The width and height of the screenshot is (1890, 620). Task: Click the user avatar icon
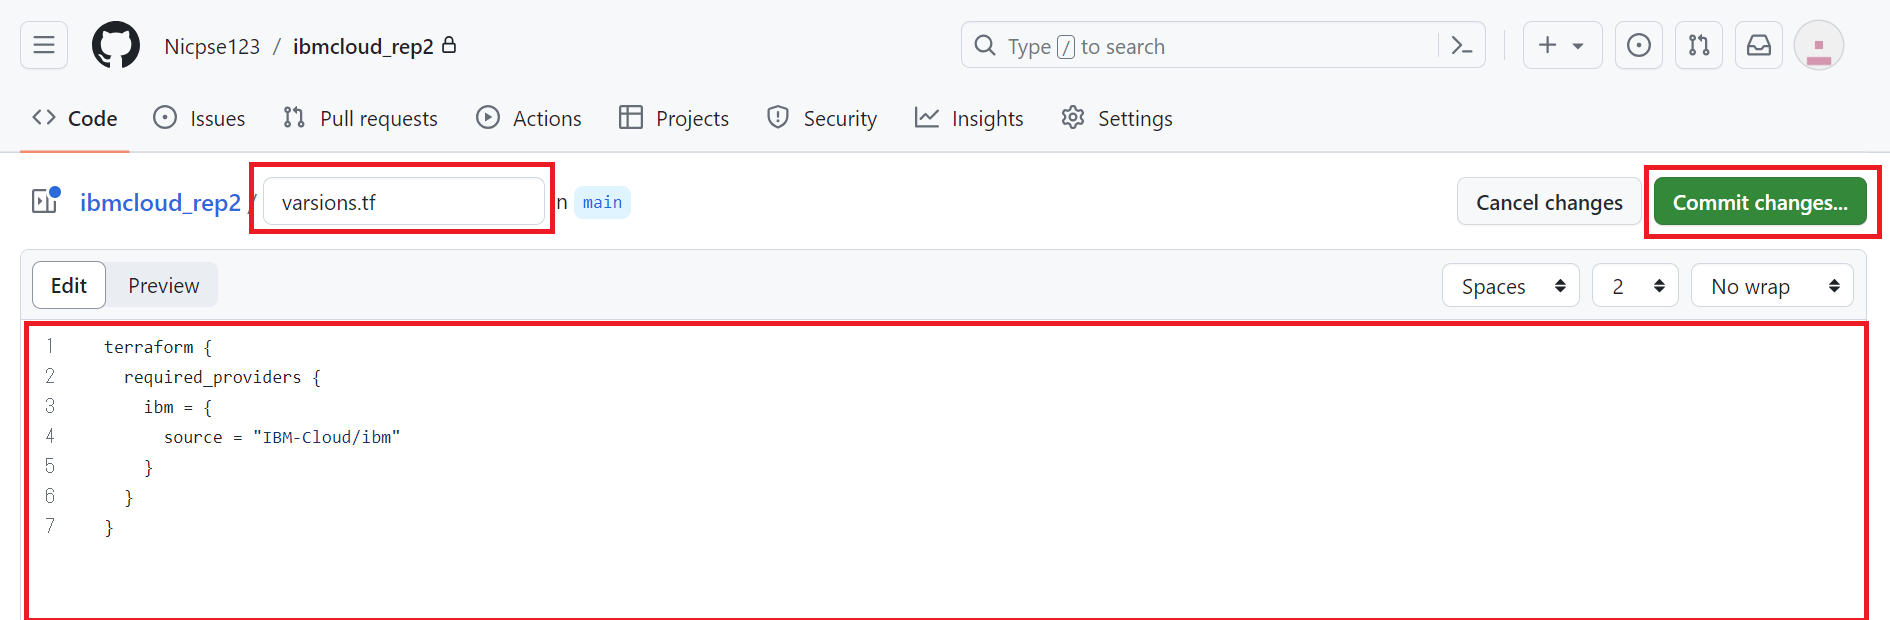1818,46
